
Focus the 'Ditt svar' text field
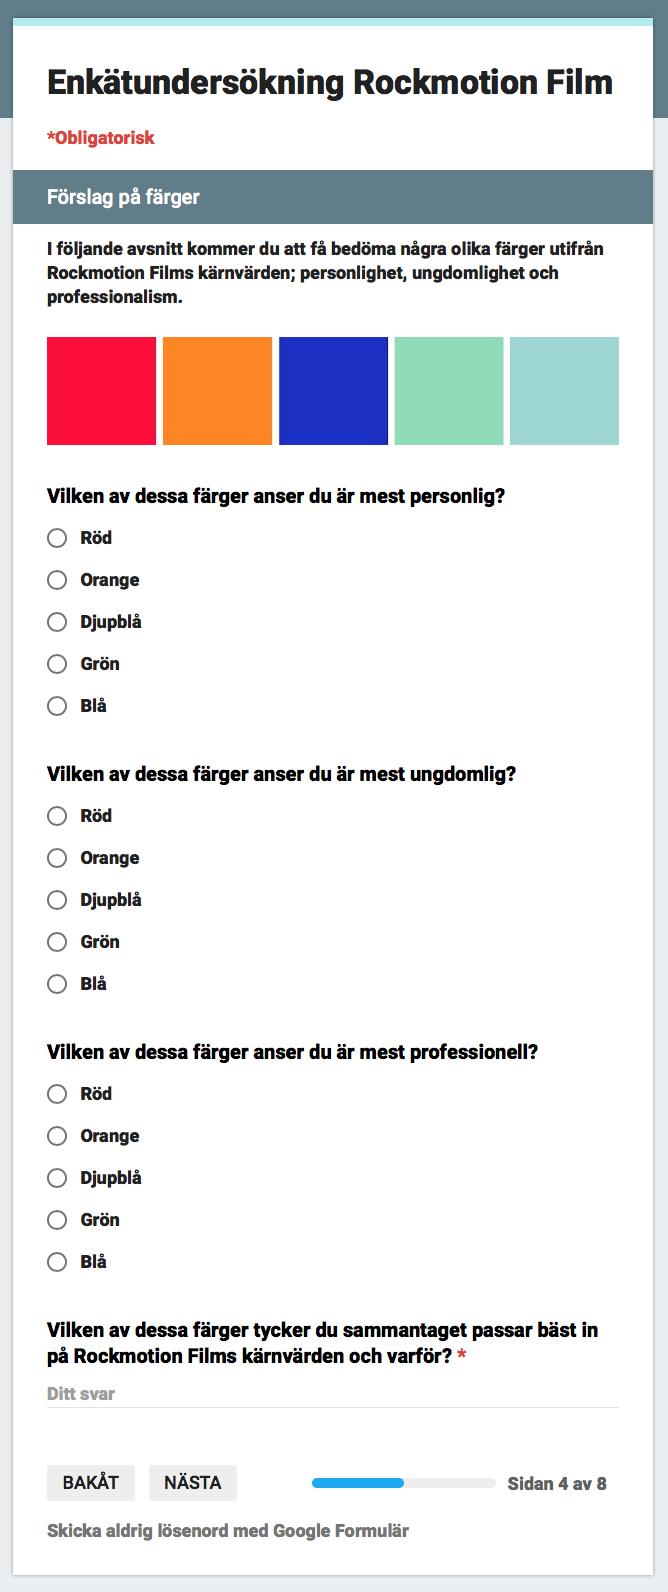(x=333, y=1394)
